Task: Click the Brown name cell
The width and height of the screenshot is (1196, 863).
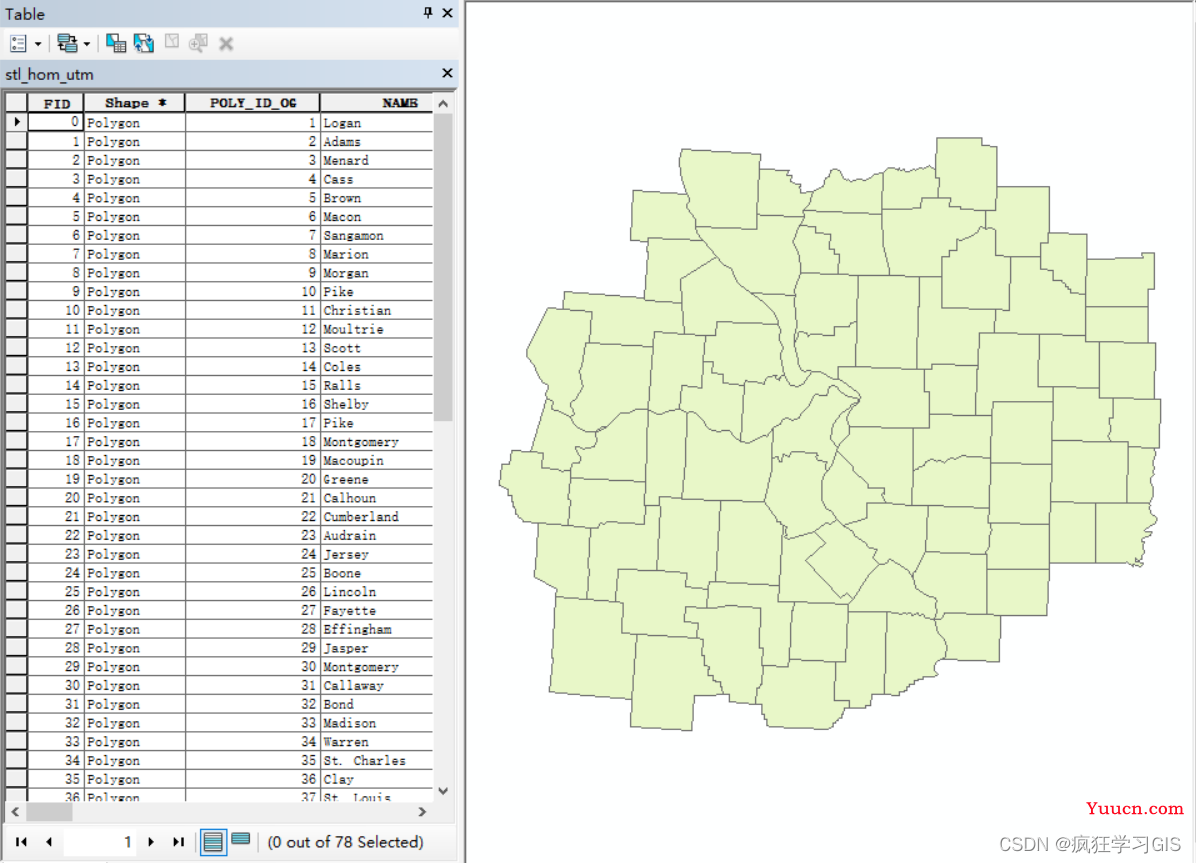Action: (x=376, y=198)
